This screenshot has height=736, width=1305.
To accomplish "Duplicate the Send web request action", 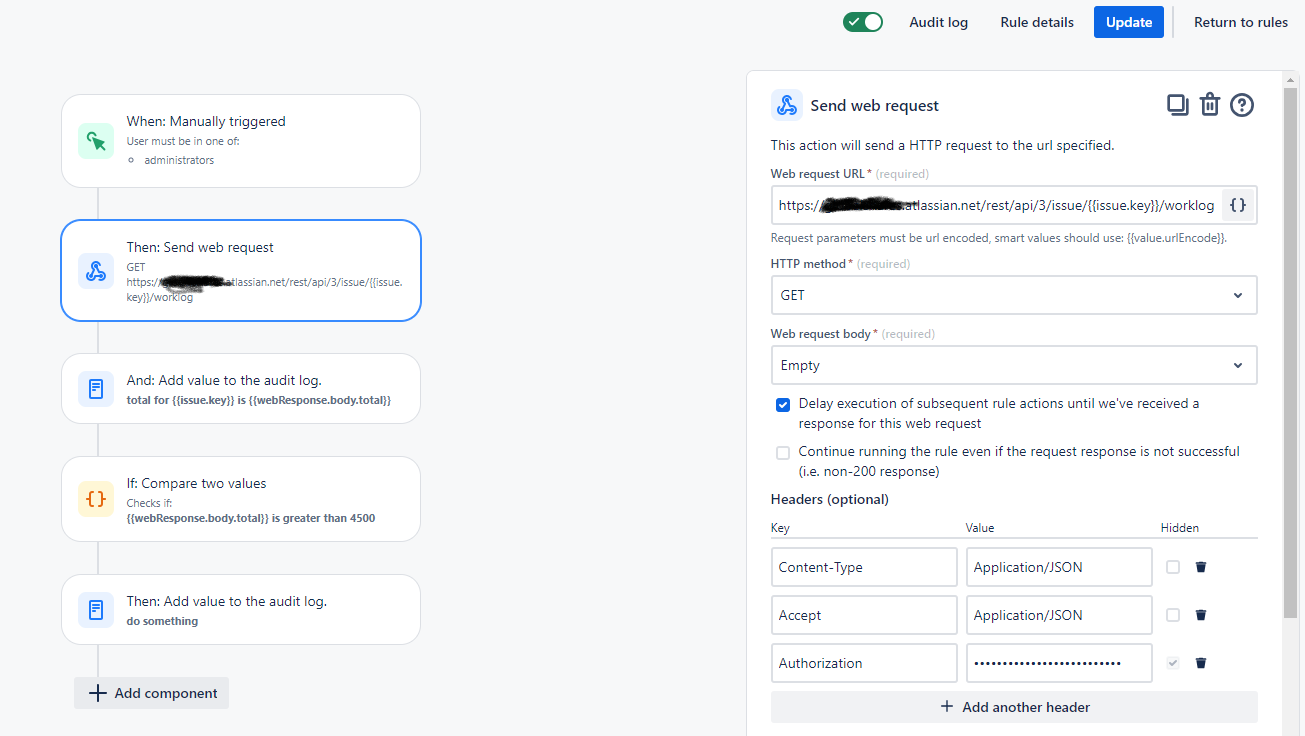I will click(1177, 104).
